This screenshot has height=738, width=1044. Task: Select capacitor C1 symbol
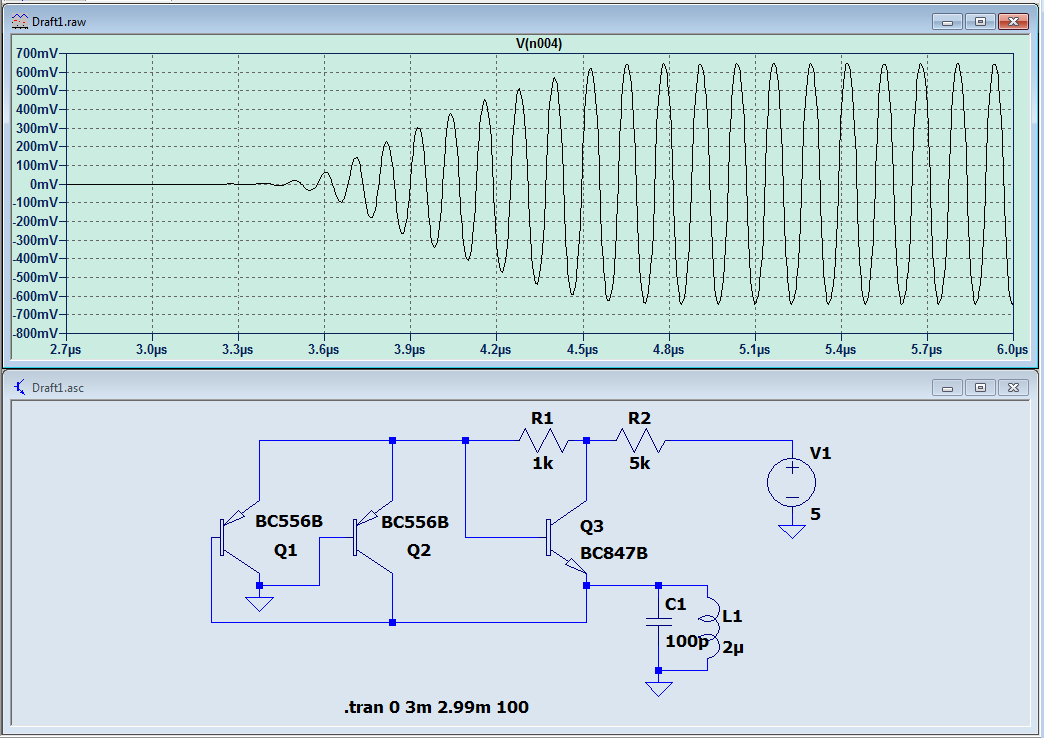(658, 622)
